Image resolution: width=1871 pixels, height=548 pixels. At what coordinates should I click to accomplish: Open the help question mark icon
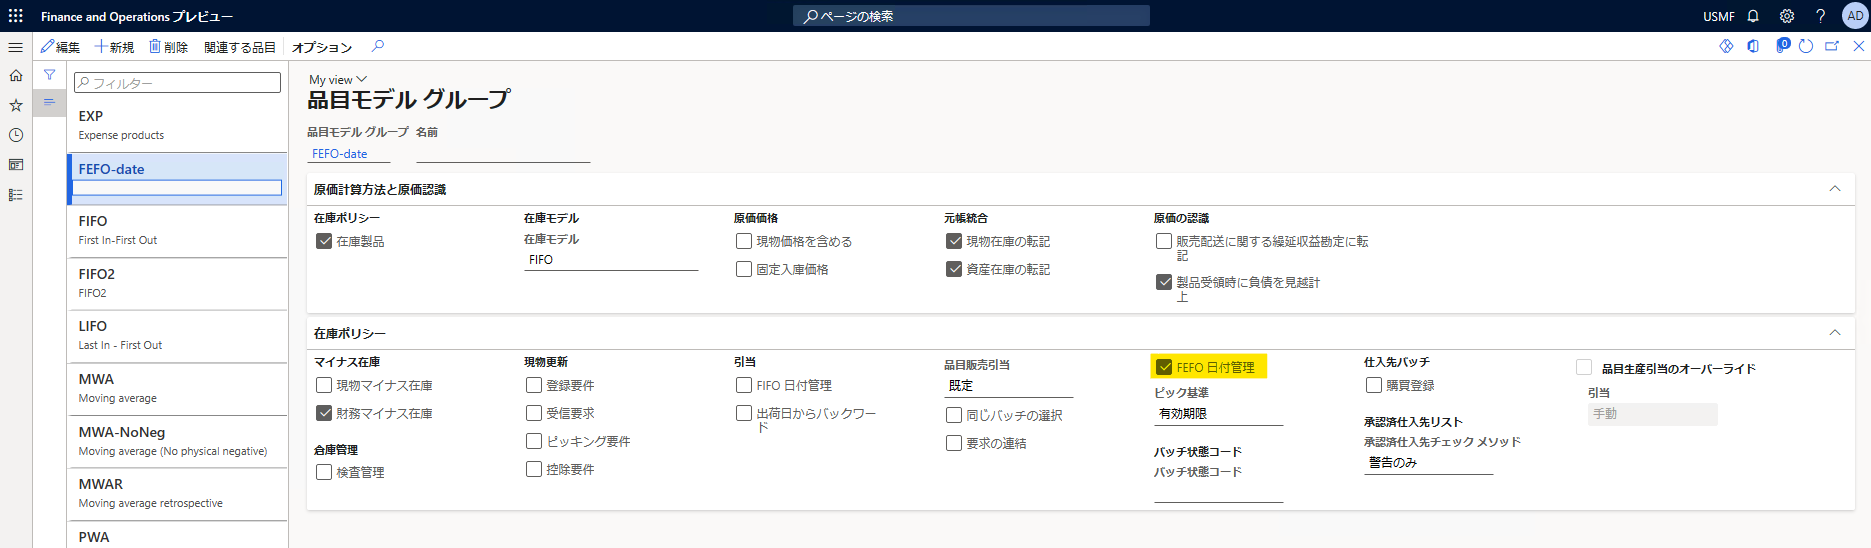tap(1821, 16)
